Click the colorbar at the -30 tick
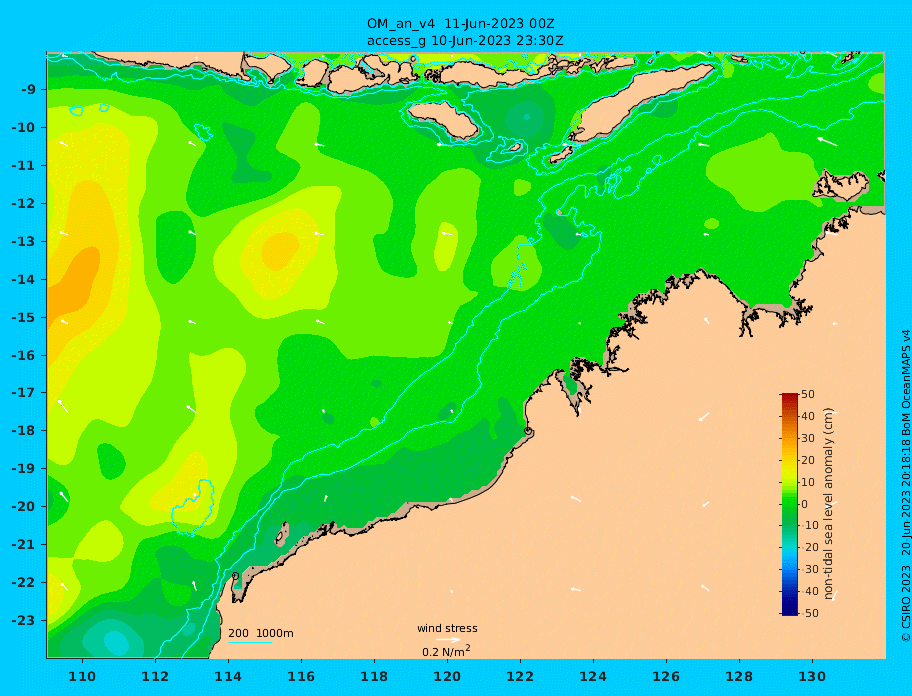The image size is (912, 696). pos(789,569)
